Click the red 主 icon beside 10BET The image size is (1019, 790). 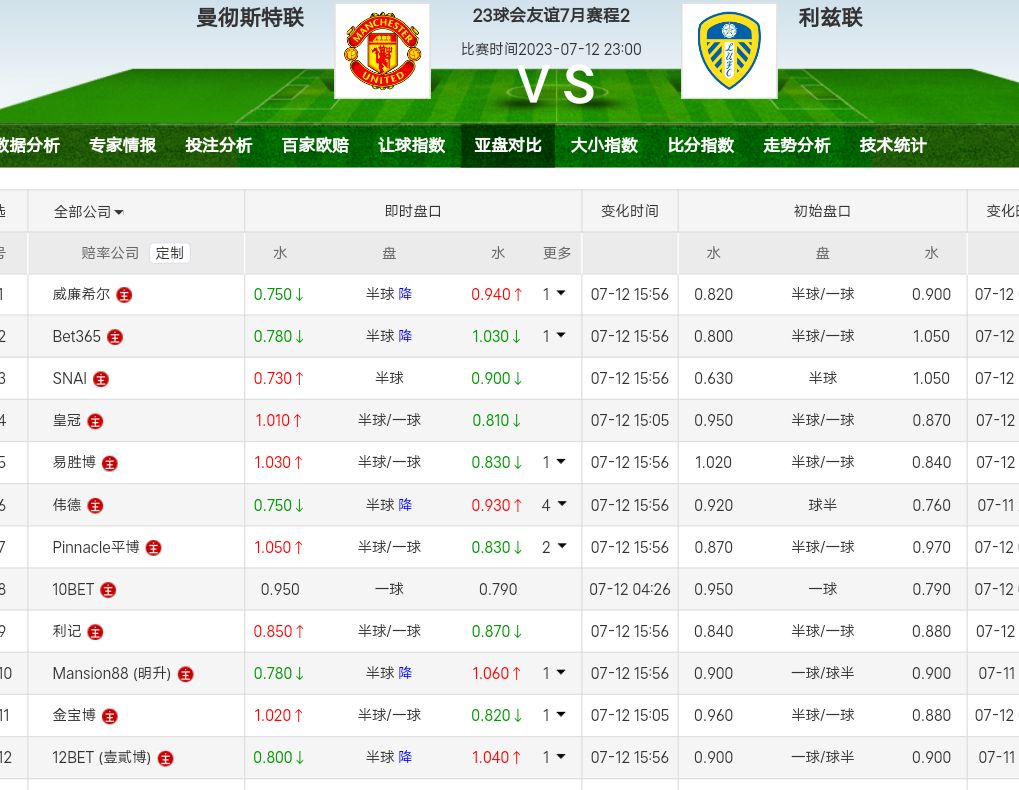coord(108,590)
